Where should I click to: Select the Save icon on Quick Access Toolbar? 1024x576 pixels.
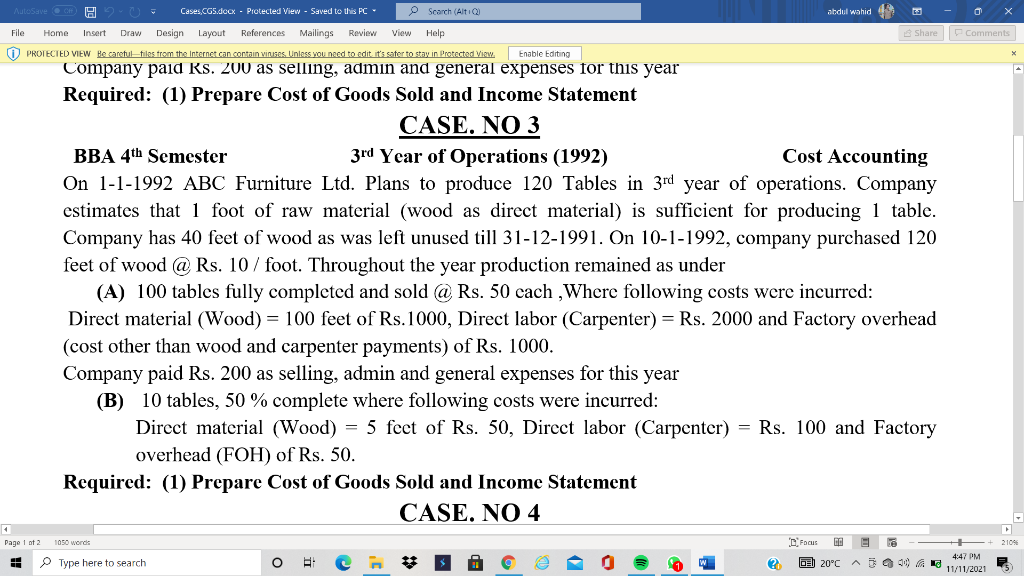point(91,10)
